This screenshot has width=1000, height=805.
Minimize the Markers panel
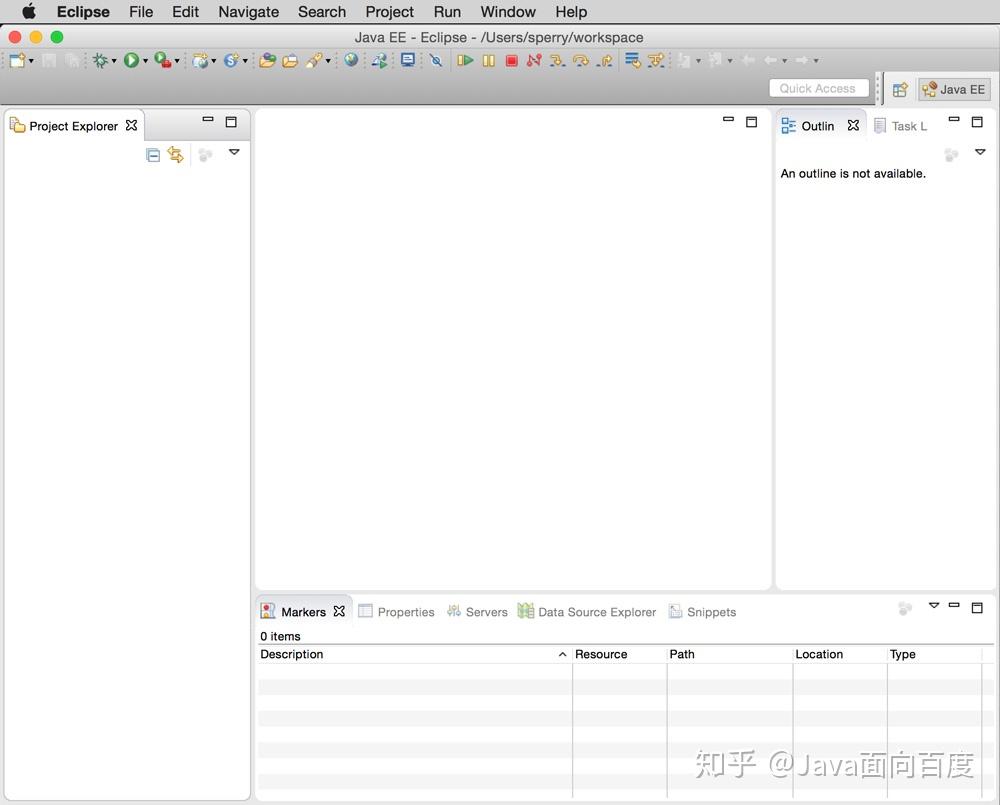pyautogui.click(x=954, y=605)
